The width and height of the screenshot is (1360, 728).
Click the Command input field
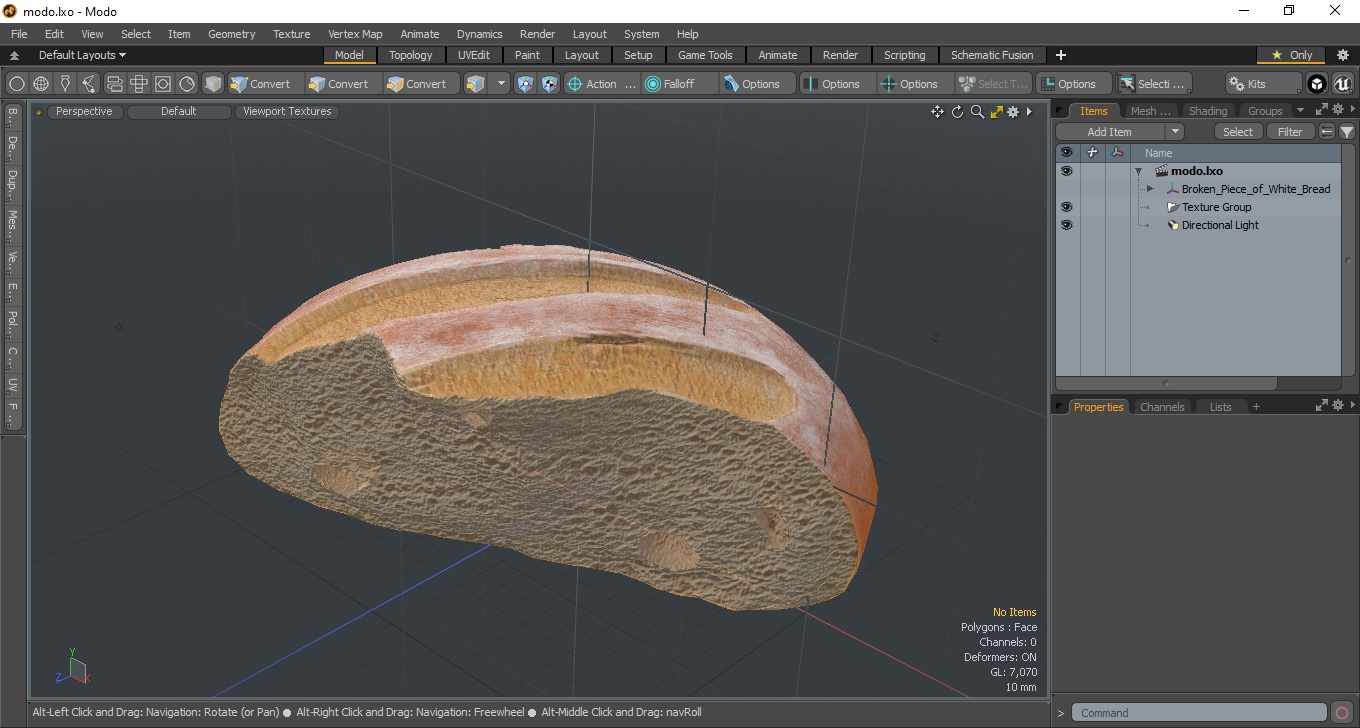tap(1199, 713)
